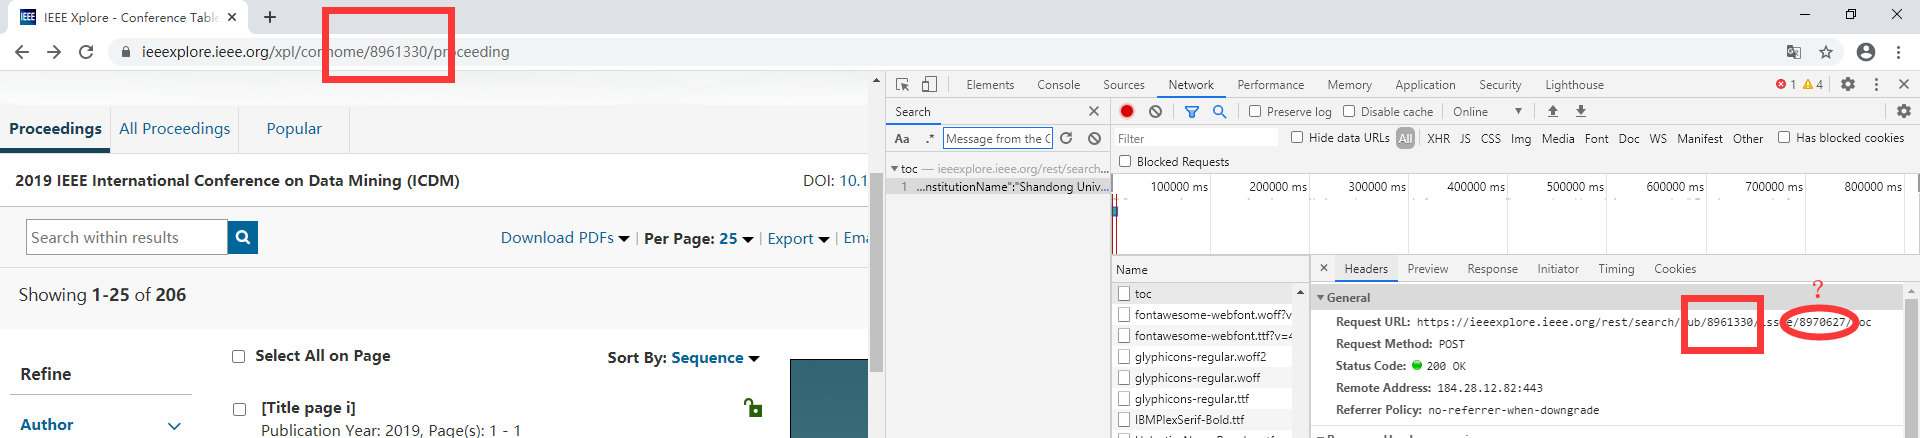Open Chrome three-dot menu
1920x438 pixels.
click(x=1898, y=52)
